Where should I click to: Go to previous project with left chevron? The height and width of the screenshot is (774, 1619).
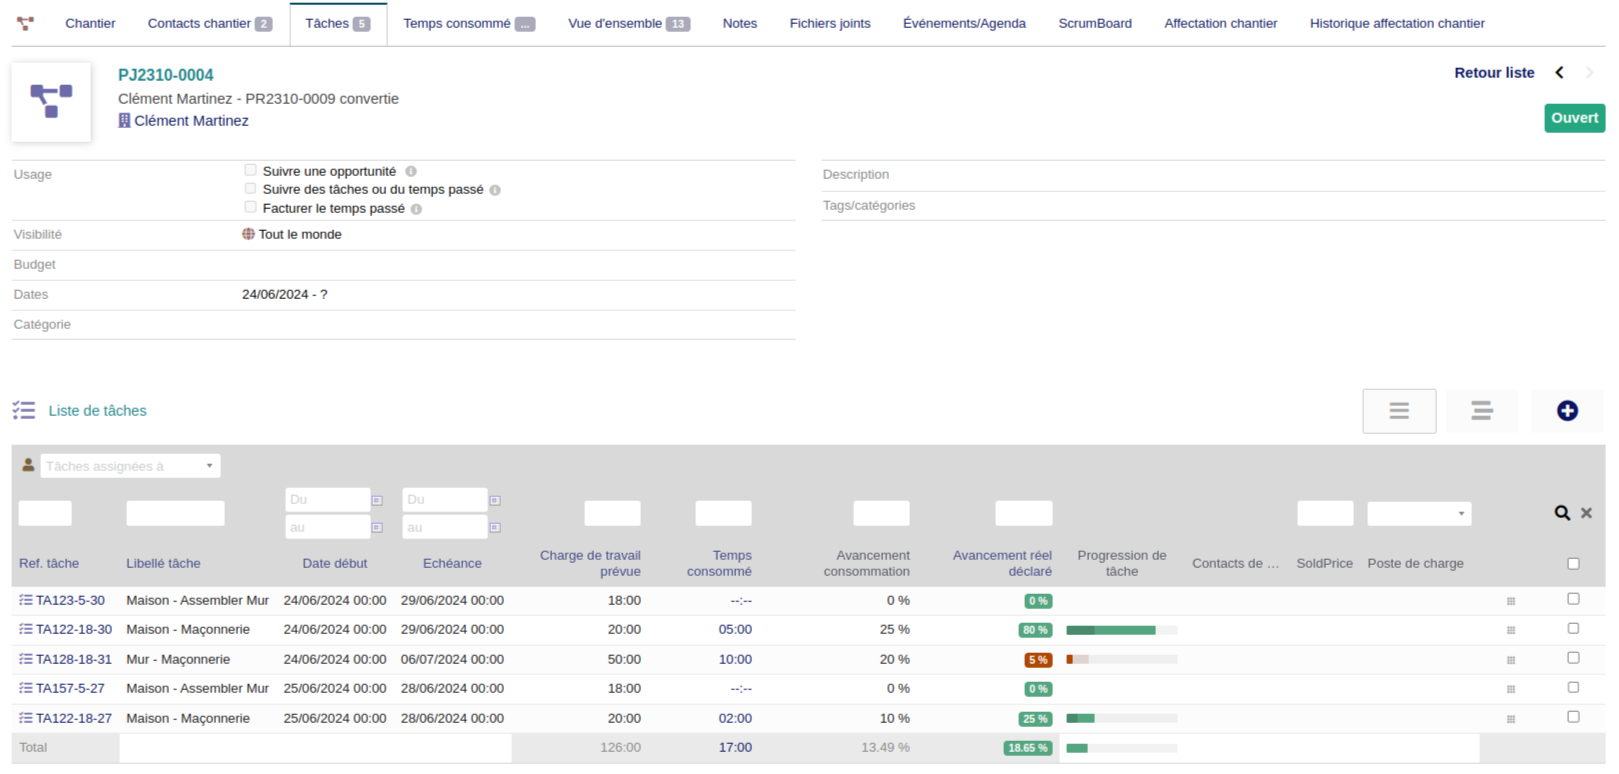1559,72
